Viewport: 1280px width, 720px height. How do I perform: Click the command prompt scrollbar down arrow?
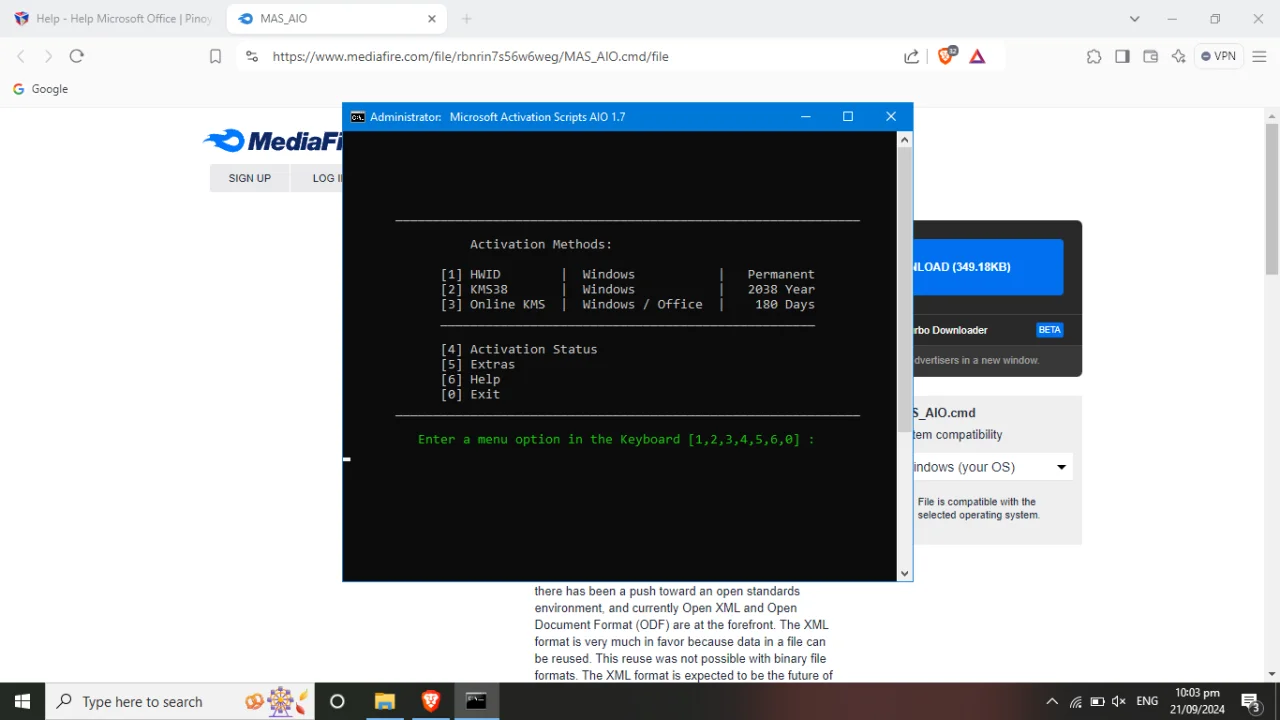coord(905,574)
